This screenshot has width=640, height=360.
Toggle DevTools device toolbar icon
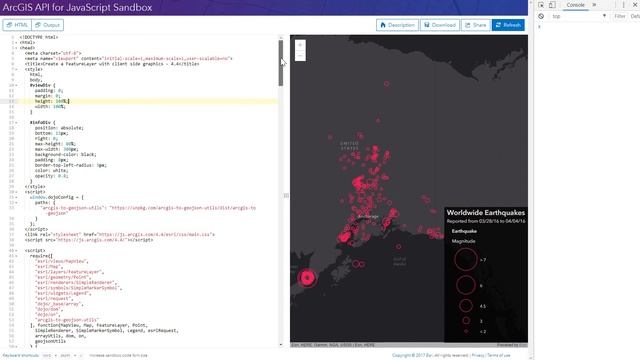tap(552, 5)
